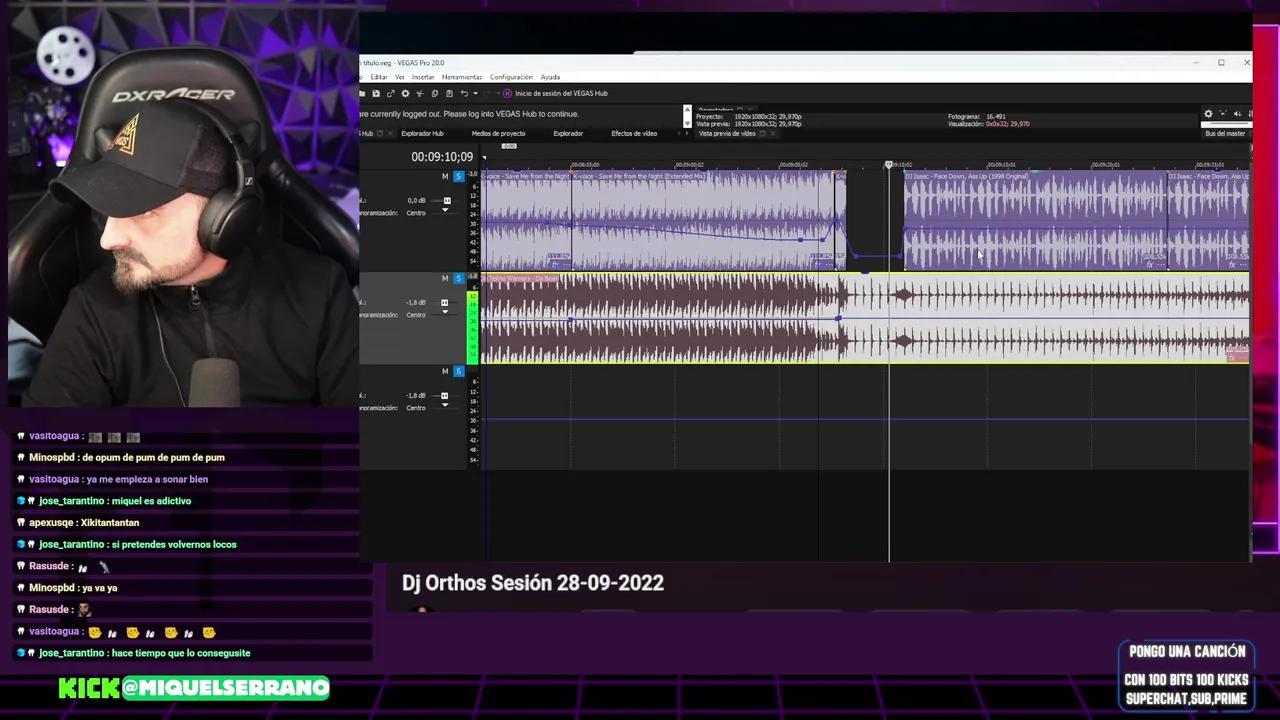Image resolution: width=1280 pixels, height=720 pixels.
Task: Click the 00:09:10;09 timecode display
Action: click(x=441, y=157)
